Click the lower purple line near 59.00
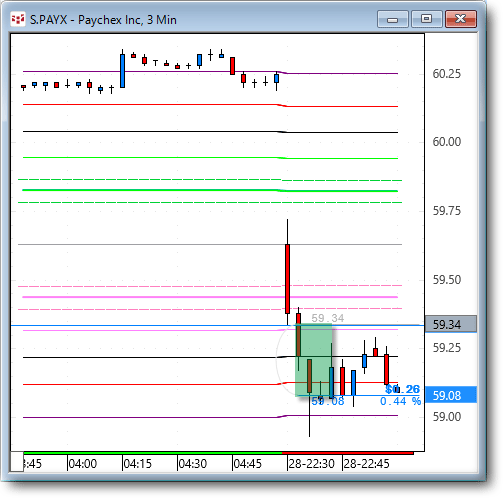 [210, 417]
